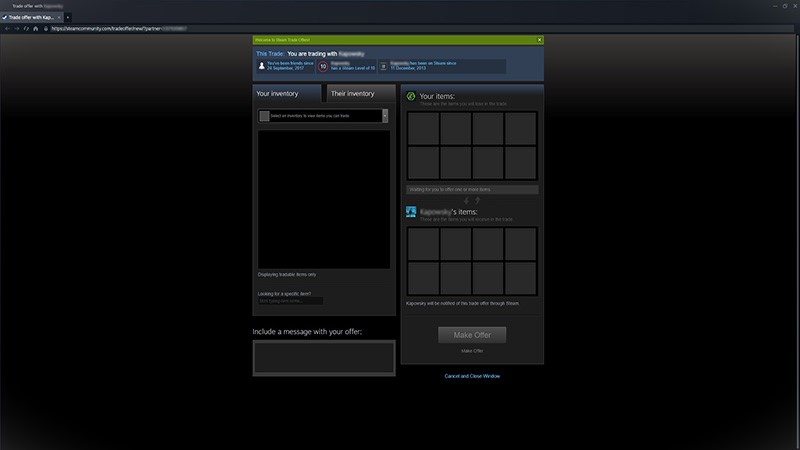Switch to Their inventory tab
The image size is (800, 450).
click(361, 94)
